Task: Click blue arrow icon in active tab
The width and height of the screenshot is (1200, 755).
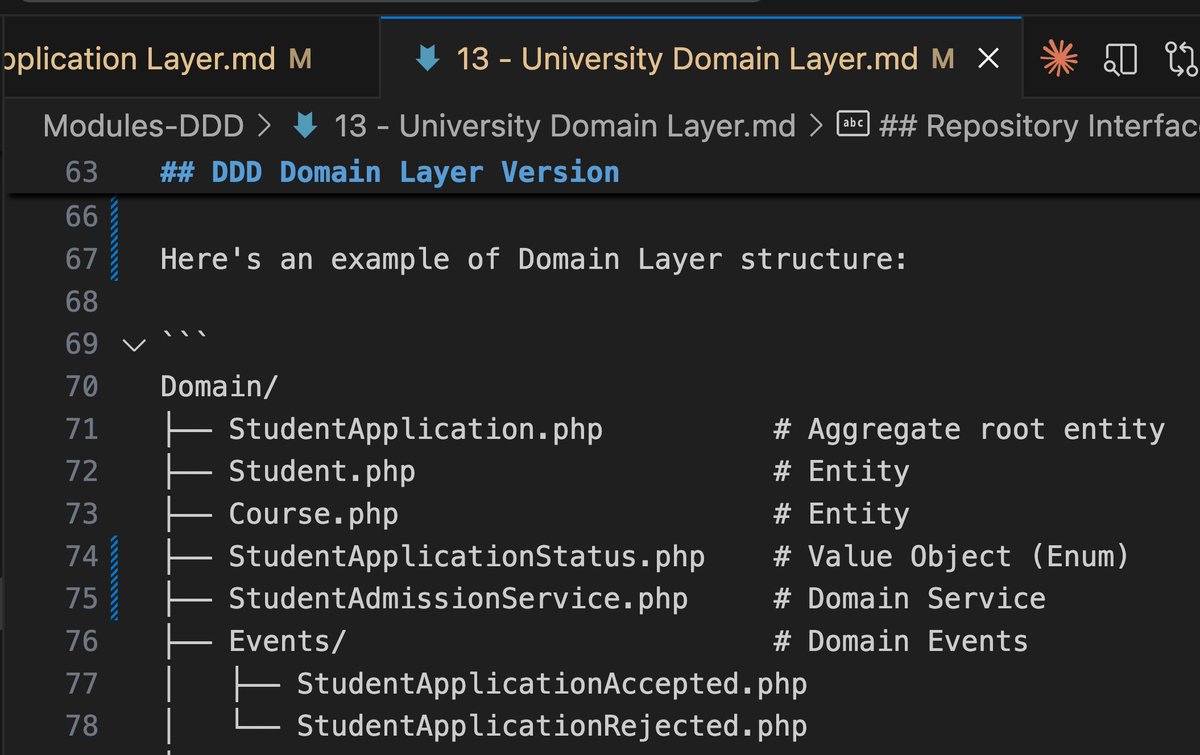Action: coord(428,60)
